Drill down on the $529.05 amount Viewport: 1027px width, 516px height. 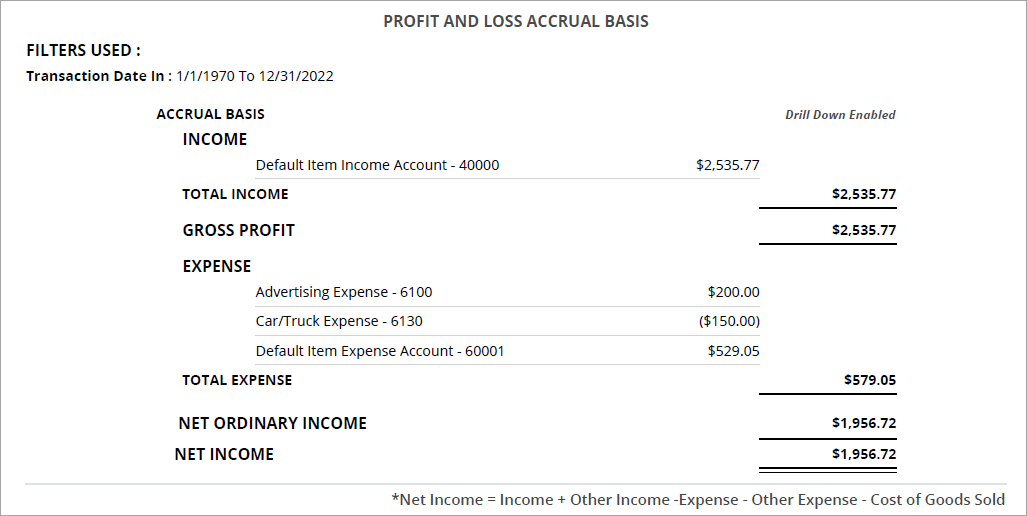[733, 351]
